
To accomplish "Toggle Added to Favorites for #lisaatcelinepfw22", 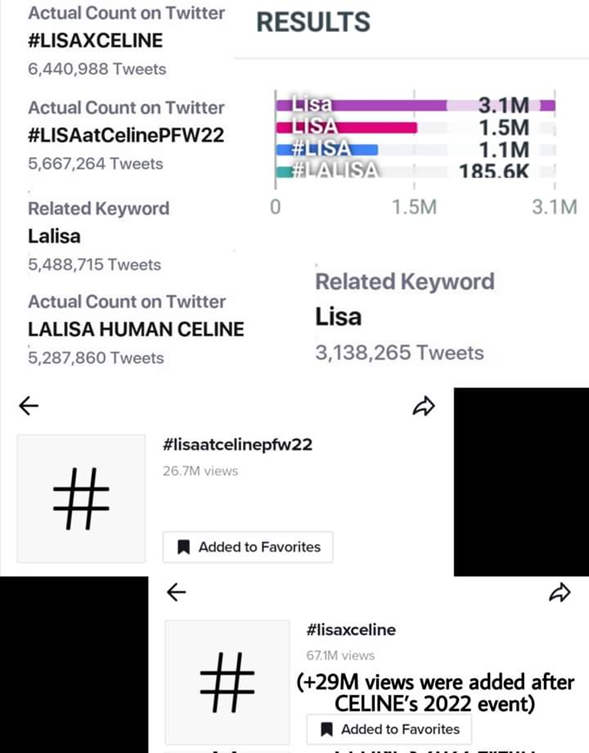I will coord(248,547).
